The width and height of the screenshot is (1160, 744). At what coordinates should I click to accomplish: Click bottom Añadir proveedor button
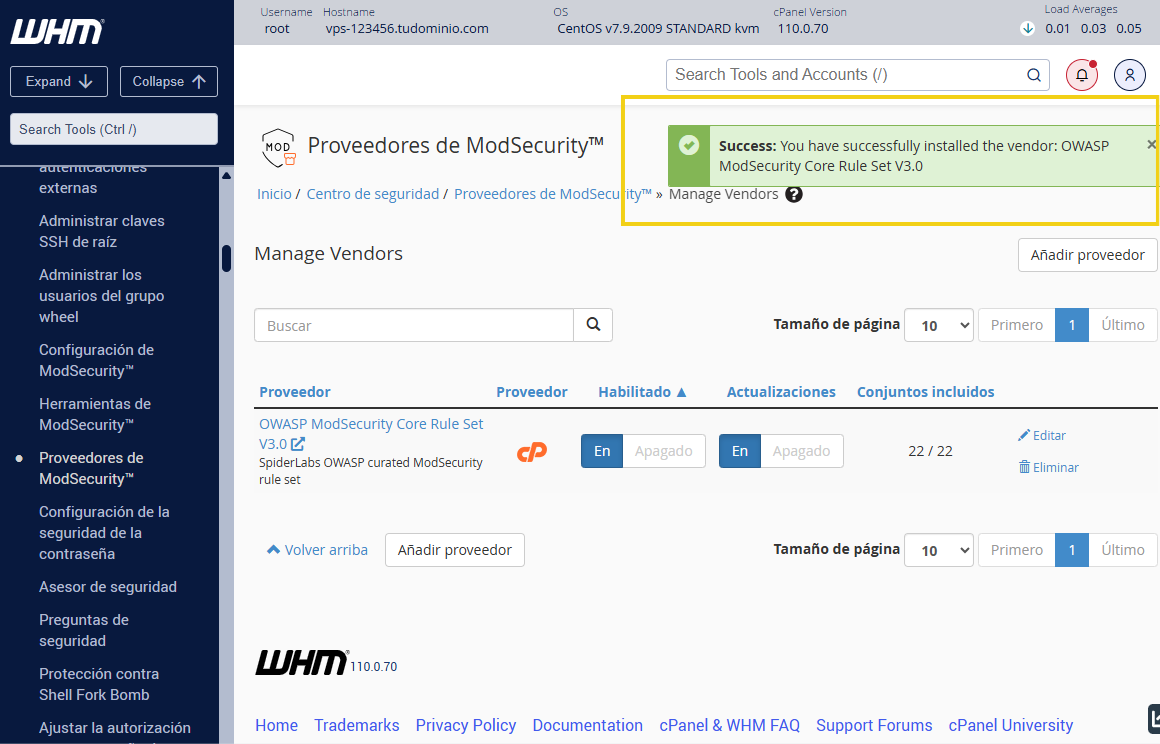(x=455, y=550)
